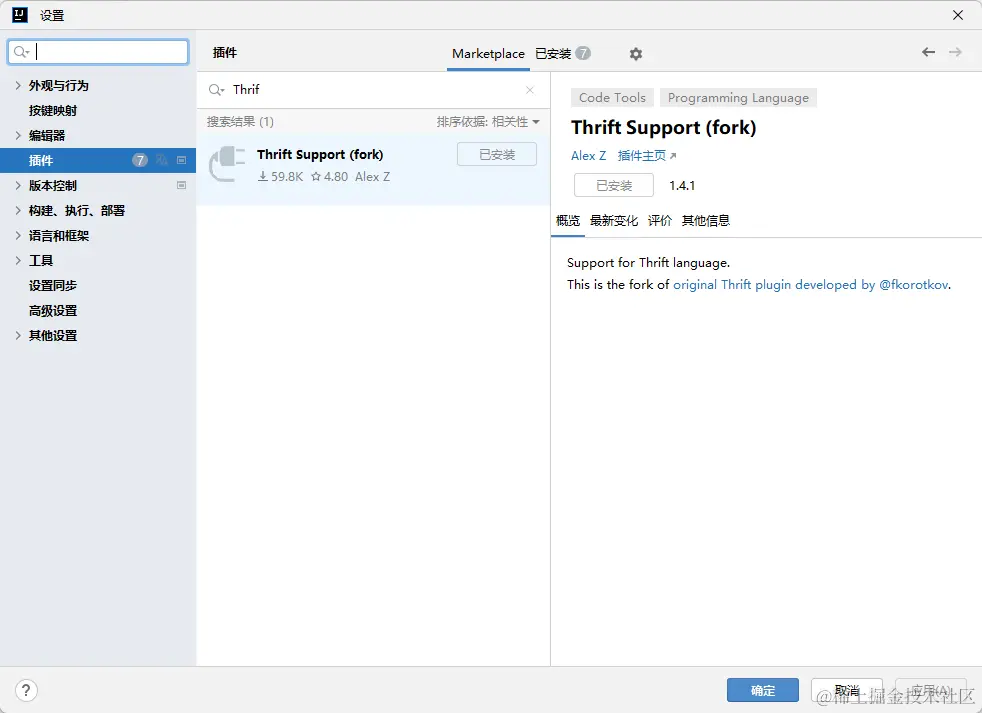Open 其他信息 tab

(x=706, y=221)
